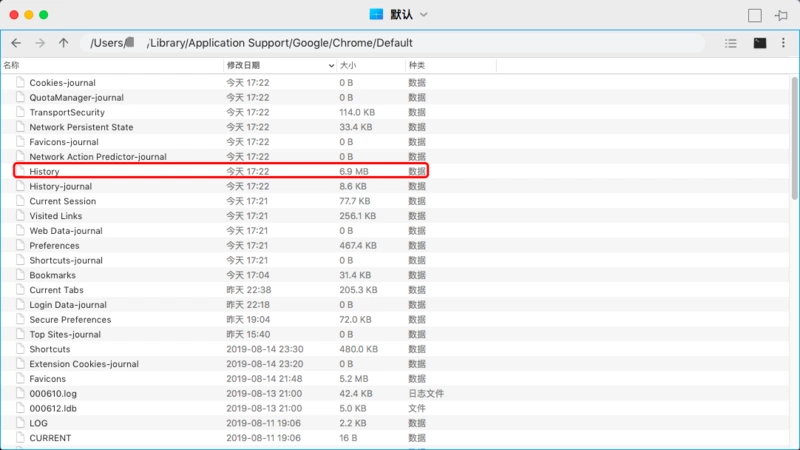Navigate up to parent folder
This screenshot has height=450, width=800.
coord(63,43)
